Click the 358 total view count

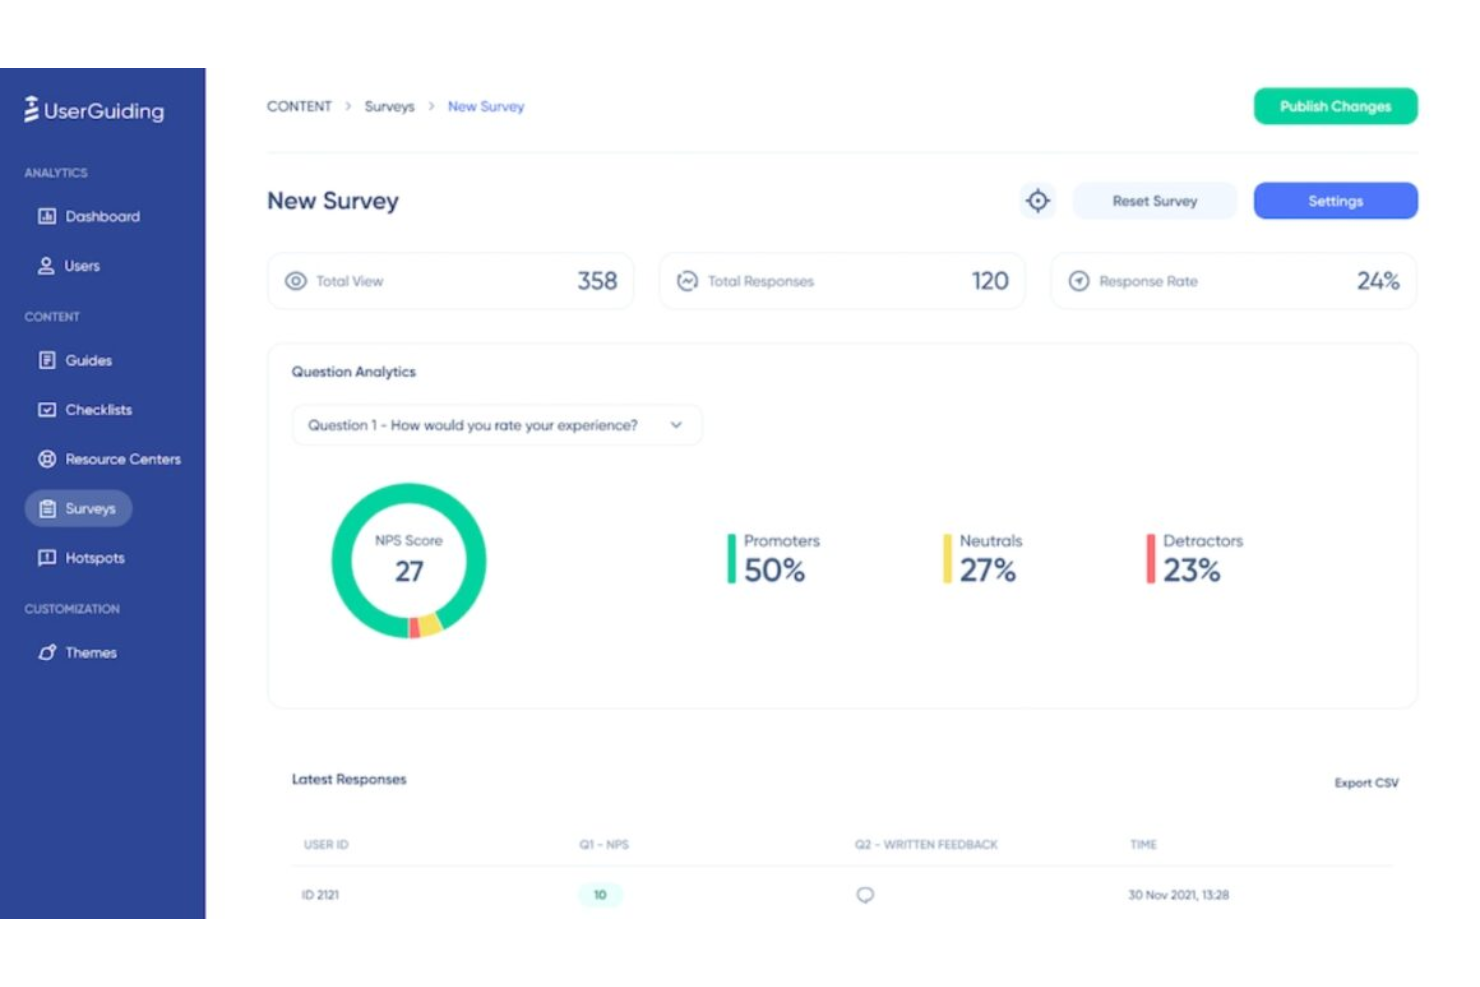597,281
